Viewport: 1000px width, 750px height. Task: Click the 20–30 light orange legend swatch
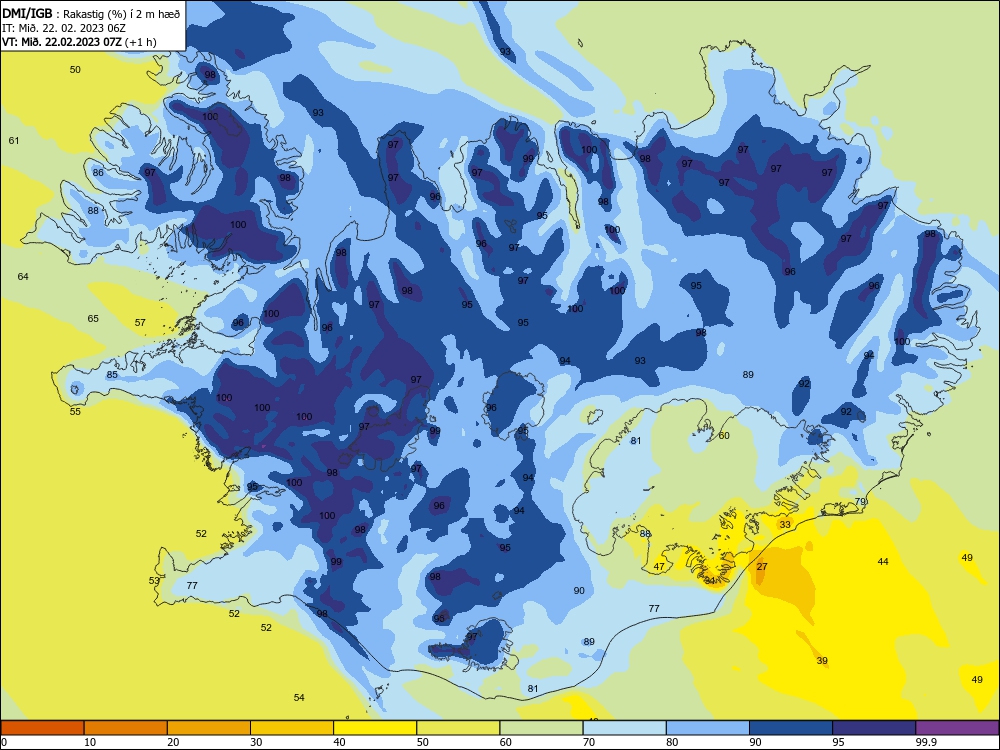coord(209,728)
